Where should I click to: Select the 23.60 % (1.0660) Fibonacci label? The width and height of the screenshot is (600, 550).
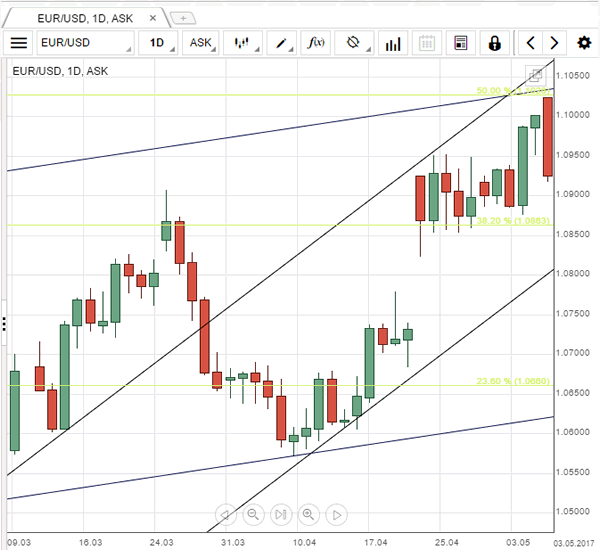pos(513,381)
